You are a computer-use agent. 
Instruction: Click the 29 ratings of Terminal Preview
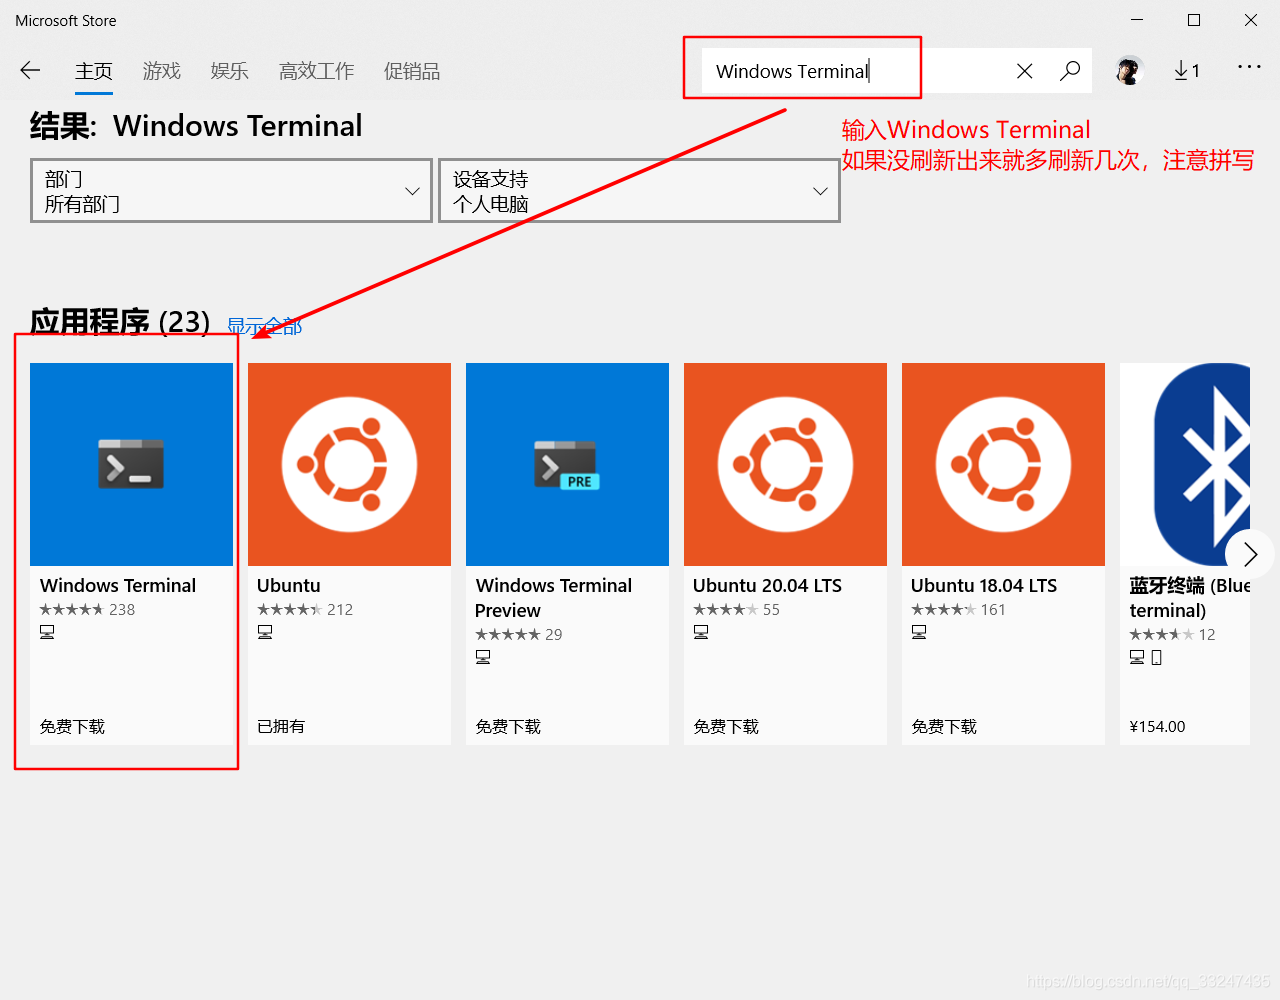pos(554,635)
